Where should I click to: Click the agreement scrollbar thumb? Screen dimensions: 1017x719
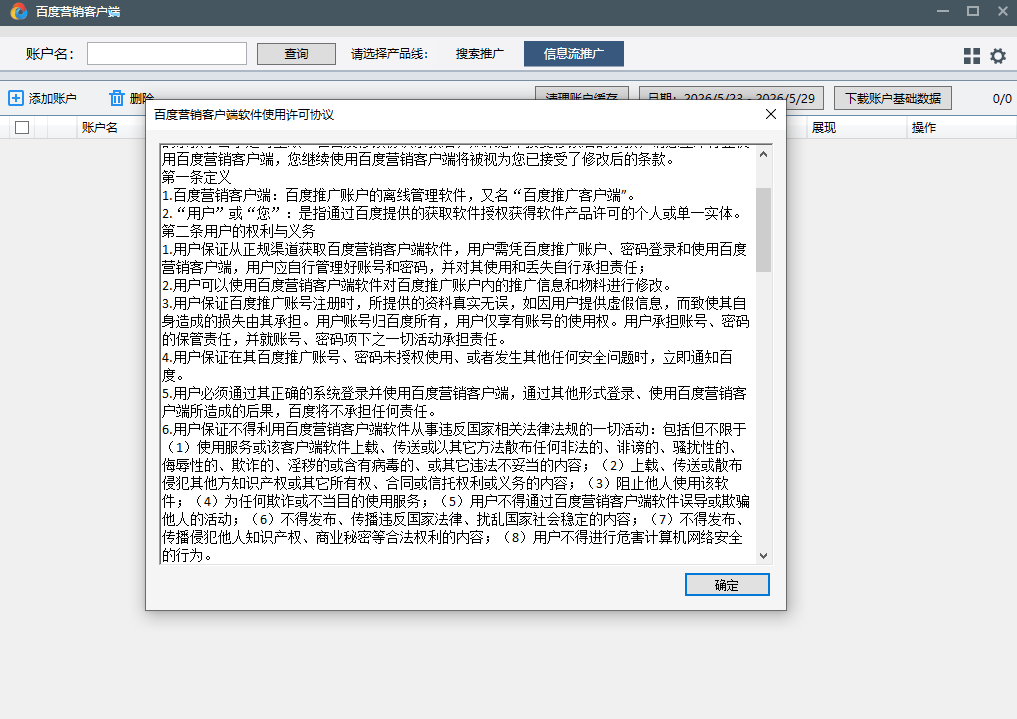[x=763, y=230]
